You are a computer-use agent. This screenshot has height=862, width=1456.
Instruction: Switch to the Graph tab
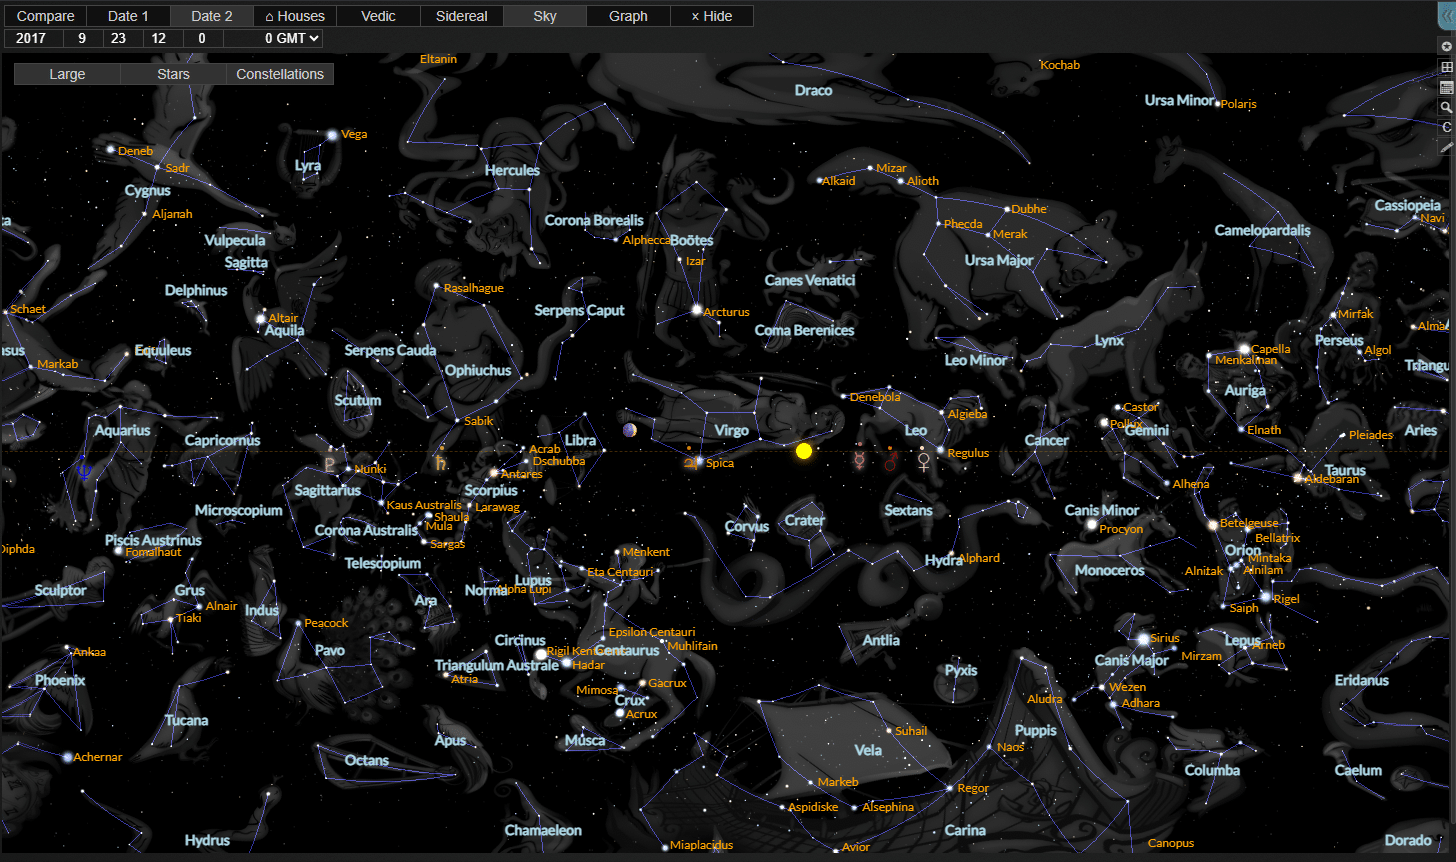(x=628, y=16)
